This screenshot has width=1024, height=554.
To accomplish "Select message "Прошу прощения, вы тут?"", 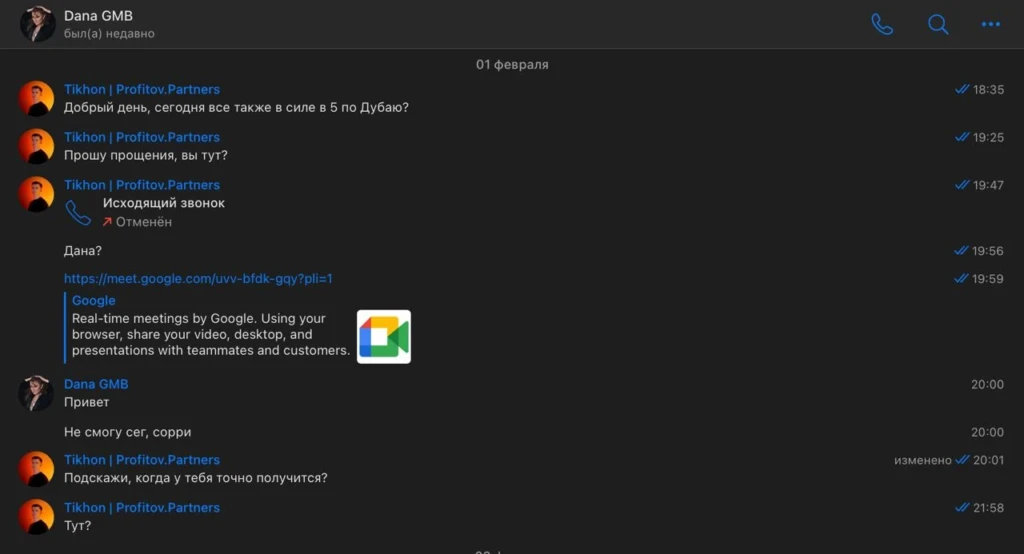I will [x=146, y=155].
